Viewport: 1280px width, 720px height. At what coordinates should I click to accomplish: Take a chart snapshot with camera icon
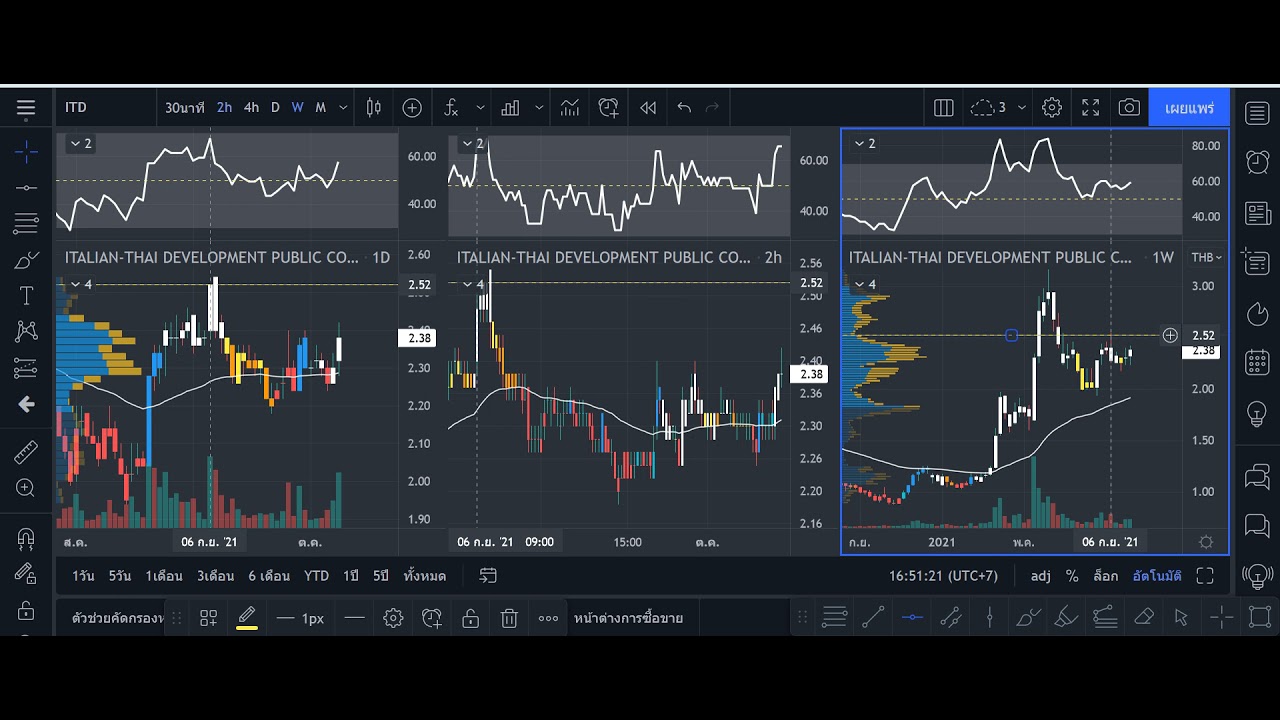(x=1129, y=108)
